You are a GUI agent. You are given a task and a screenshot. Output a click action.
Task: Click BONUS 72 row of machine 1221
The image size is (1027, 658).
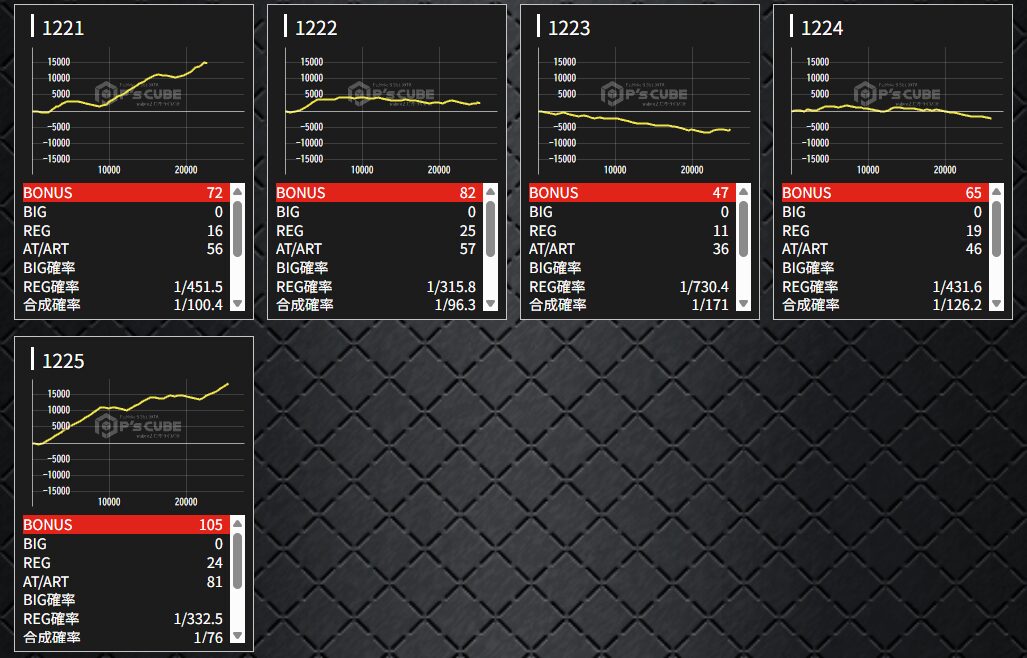pos(126,192)
